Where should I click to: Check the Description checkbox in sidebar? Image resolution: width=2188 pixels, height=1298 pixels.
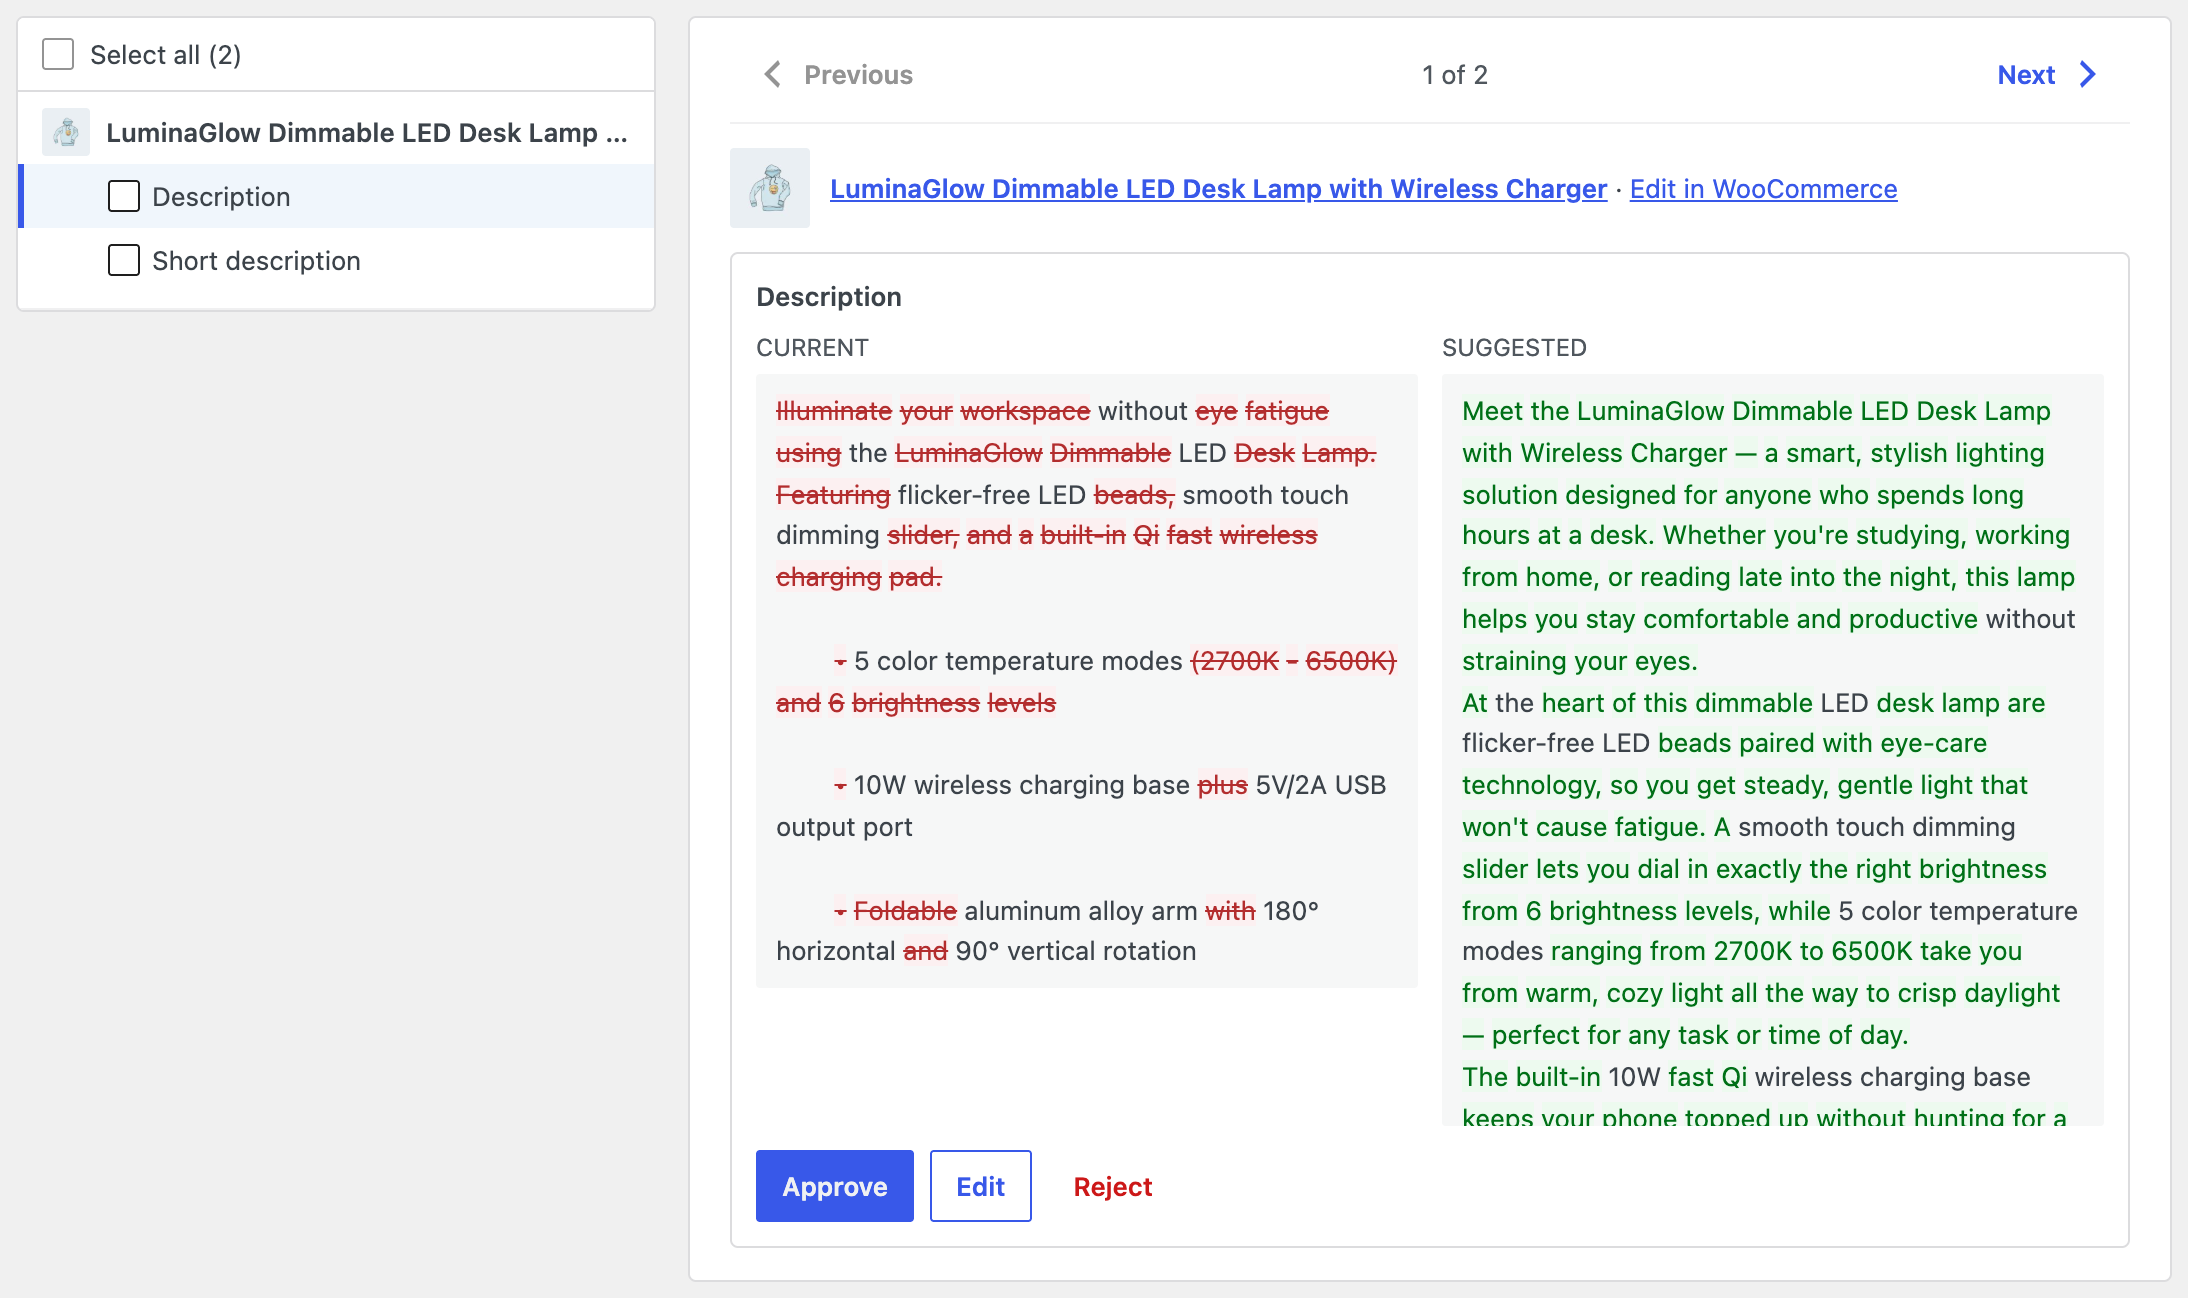(124, 196)
